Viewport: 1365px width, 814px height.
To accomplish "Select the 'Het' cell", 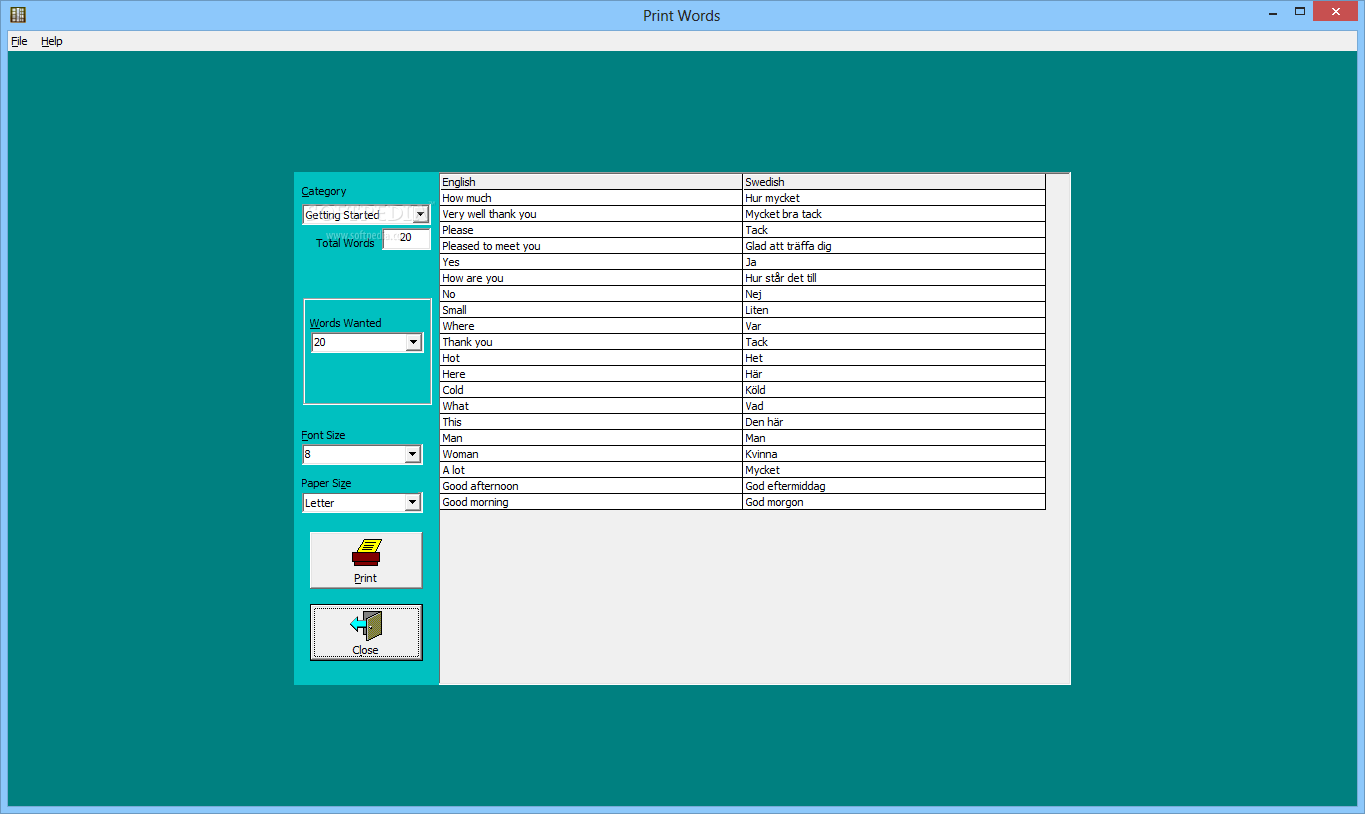I will point(894,358).
